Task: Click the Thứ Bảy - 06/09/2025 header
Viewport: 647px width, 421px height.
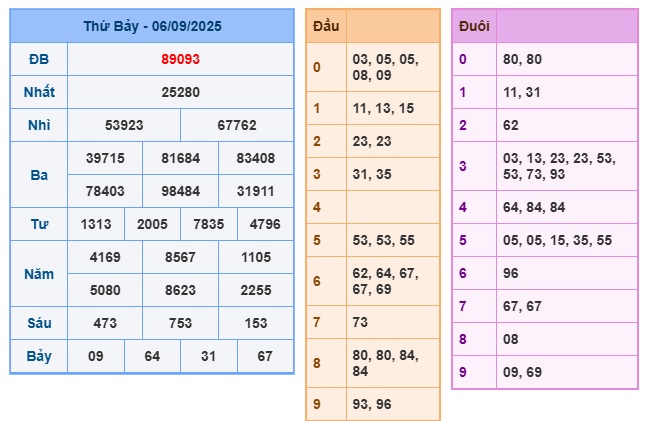Action: 152,27
